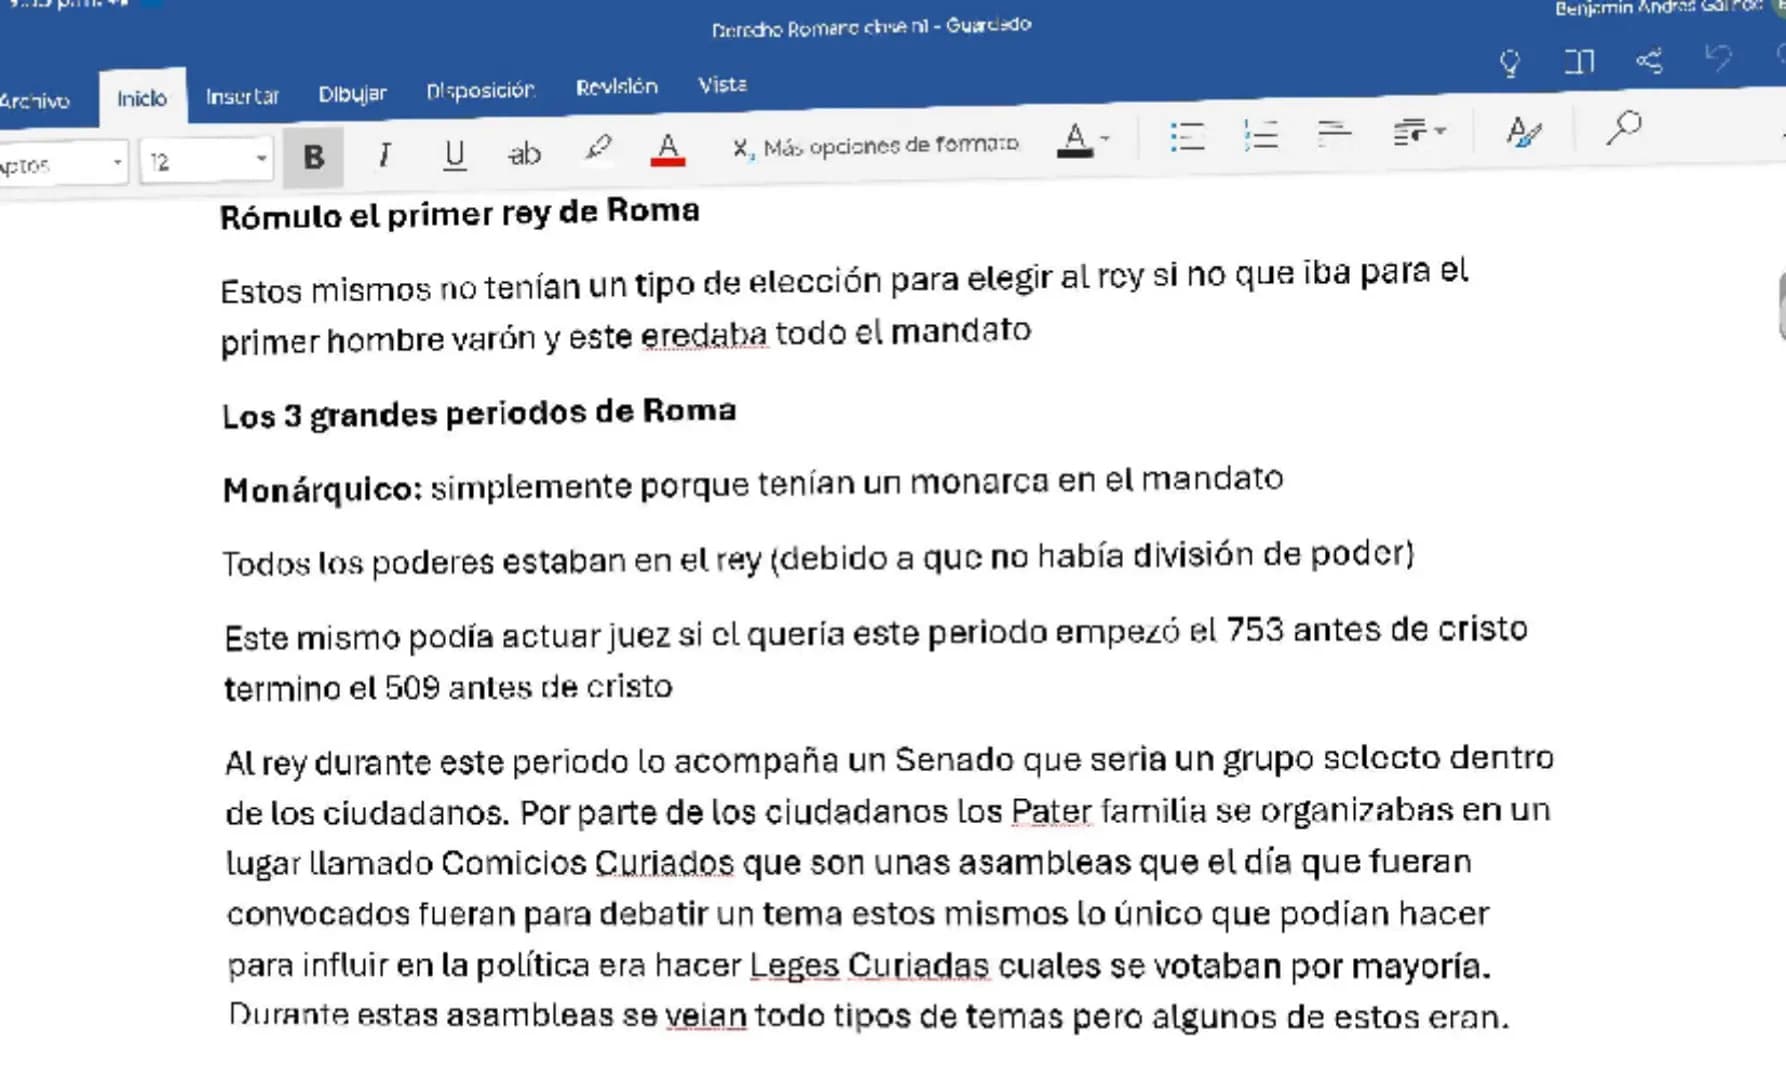Switch to the Dibujar tab

point(352,94)
